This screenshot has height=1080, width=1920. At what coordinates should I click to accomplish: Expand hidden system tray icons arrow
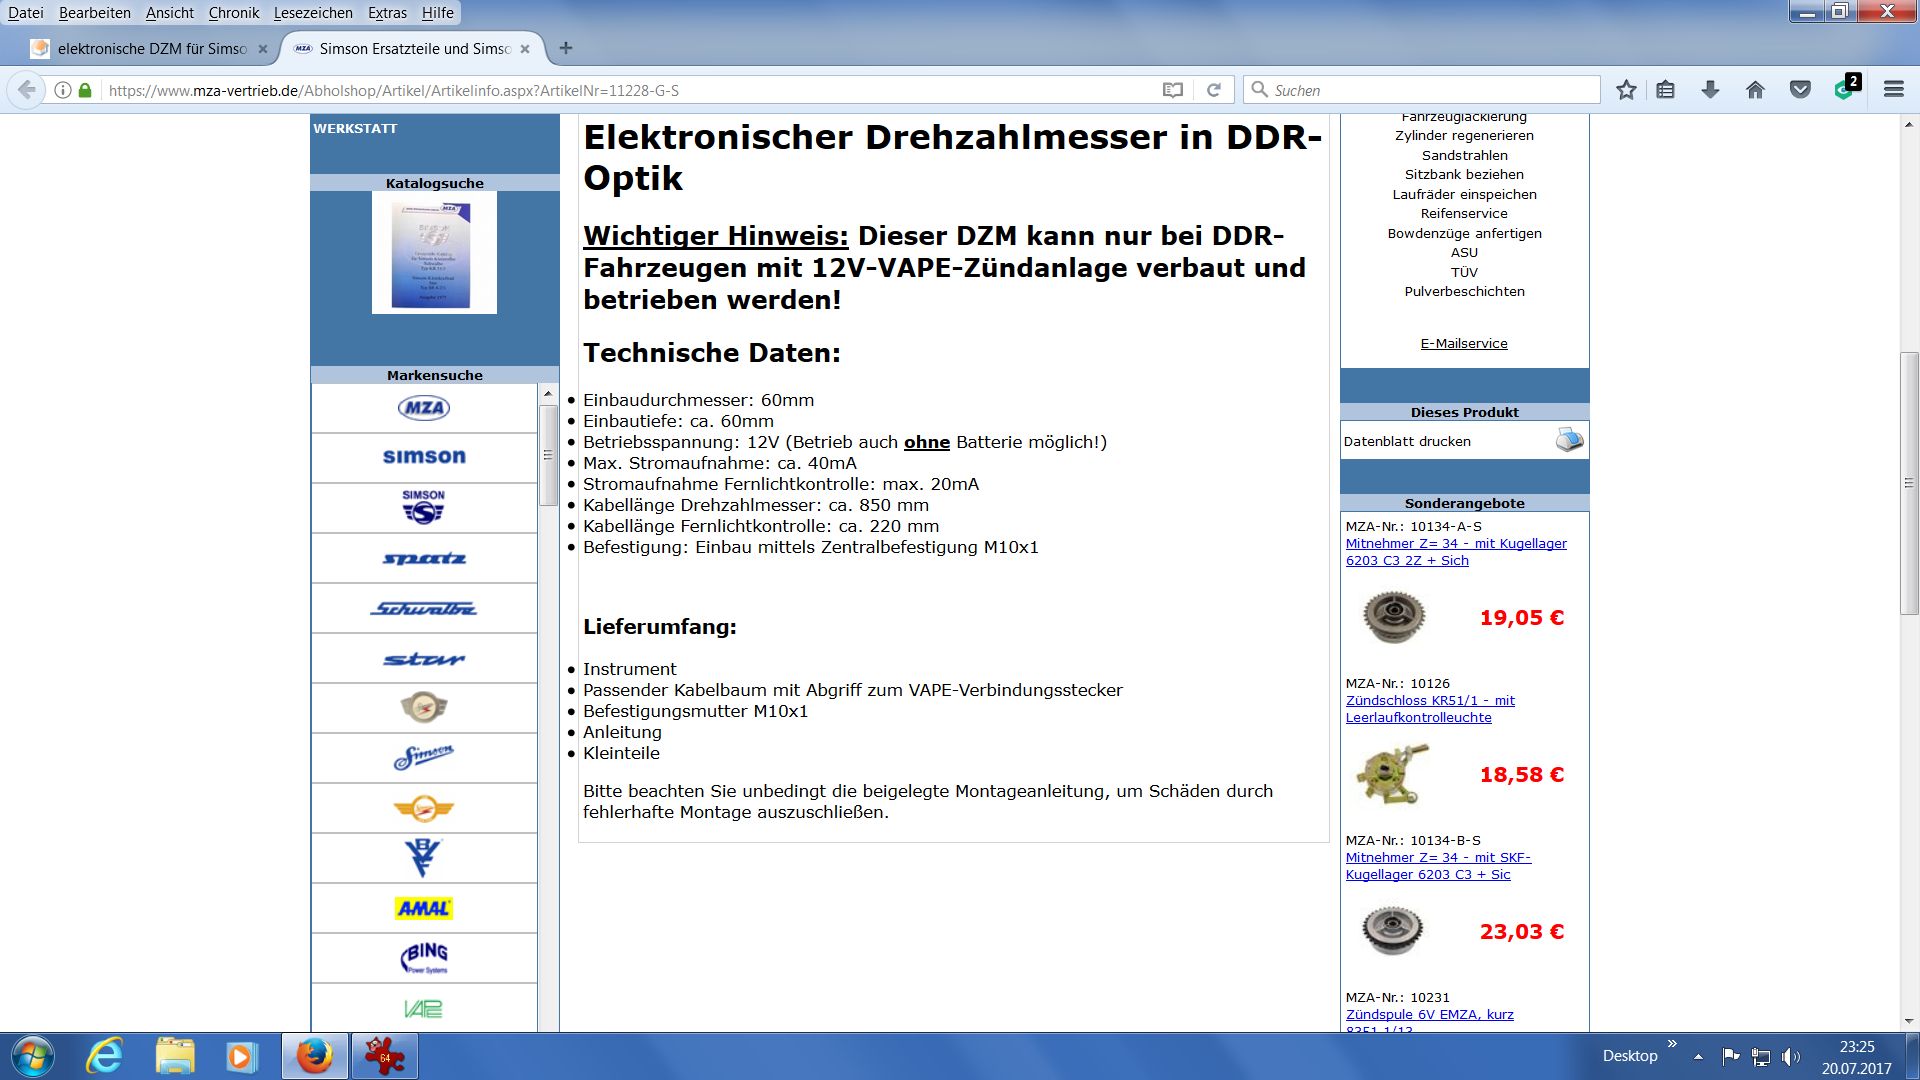pos(1698,1056)
